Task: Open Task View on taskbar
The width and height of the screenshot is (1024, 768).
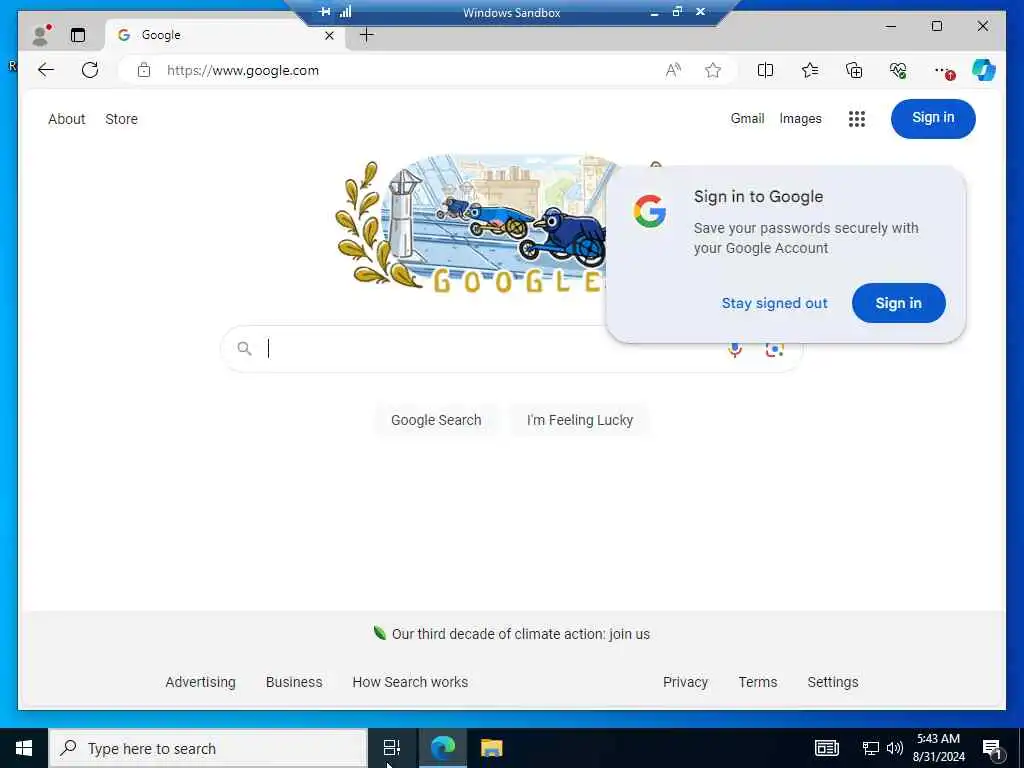Action: [392, 748]
